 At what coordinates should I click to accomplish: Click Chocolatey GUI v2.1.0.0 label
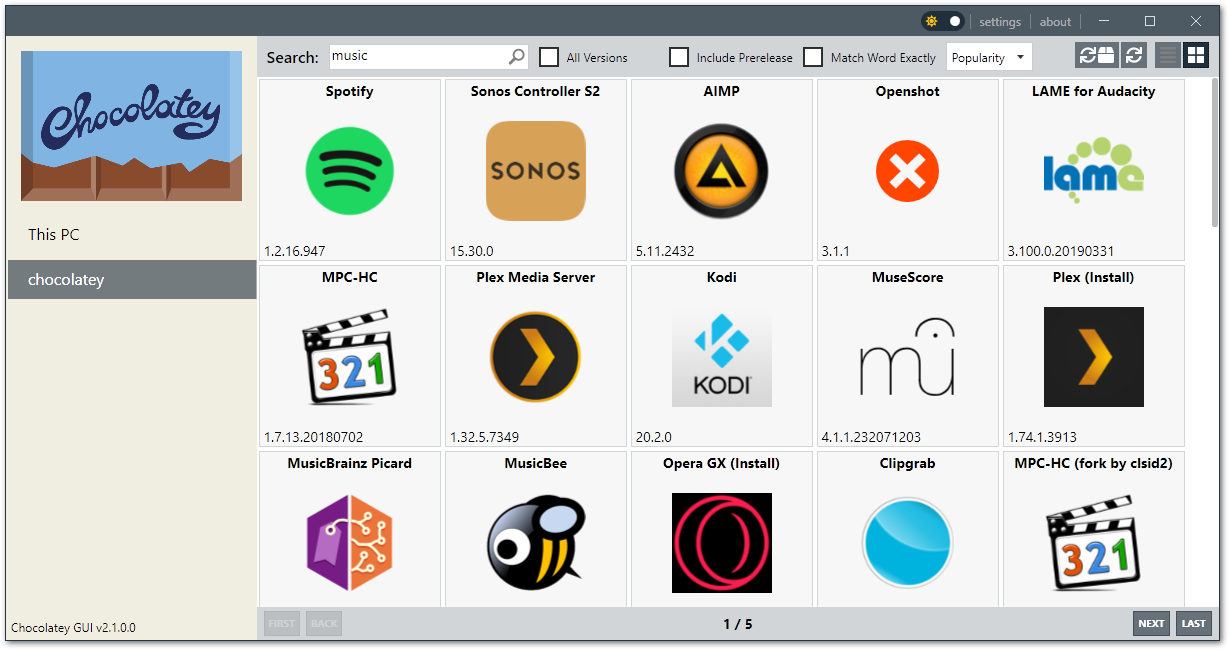(x=73, y=628)
